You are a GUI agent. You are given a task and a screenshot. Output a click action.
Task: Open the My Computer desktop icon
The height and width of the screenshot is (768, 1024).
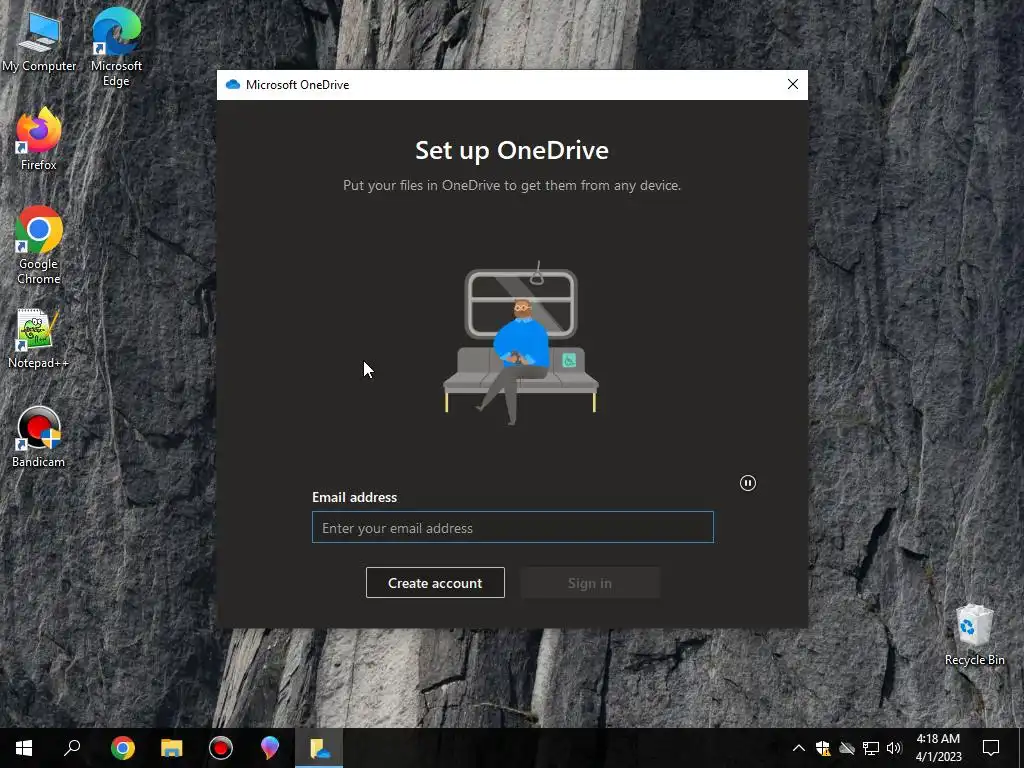point(39,42)
